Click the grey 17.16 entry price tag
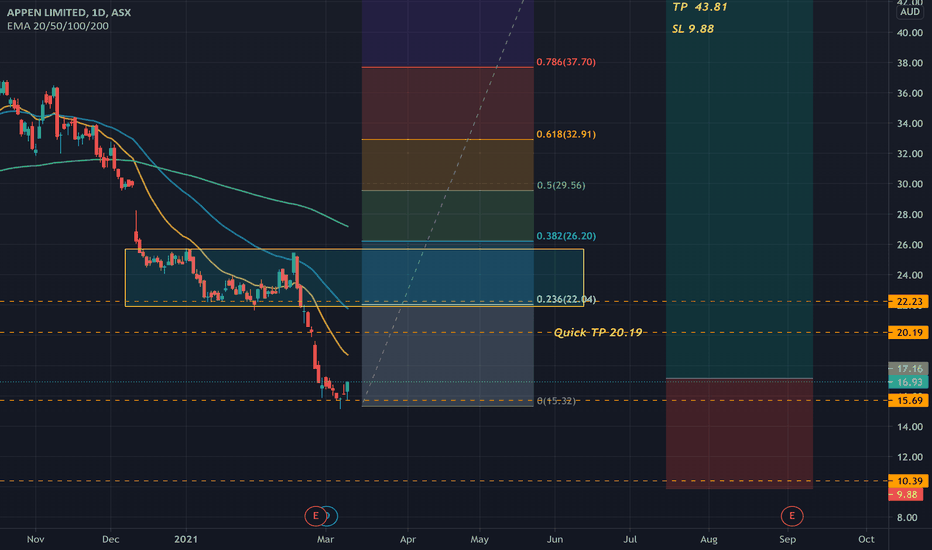Viewport: 932px width, 550px height. pos(908,369)
